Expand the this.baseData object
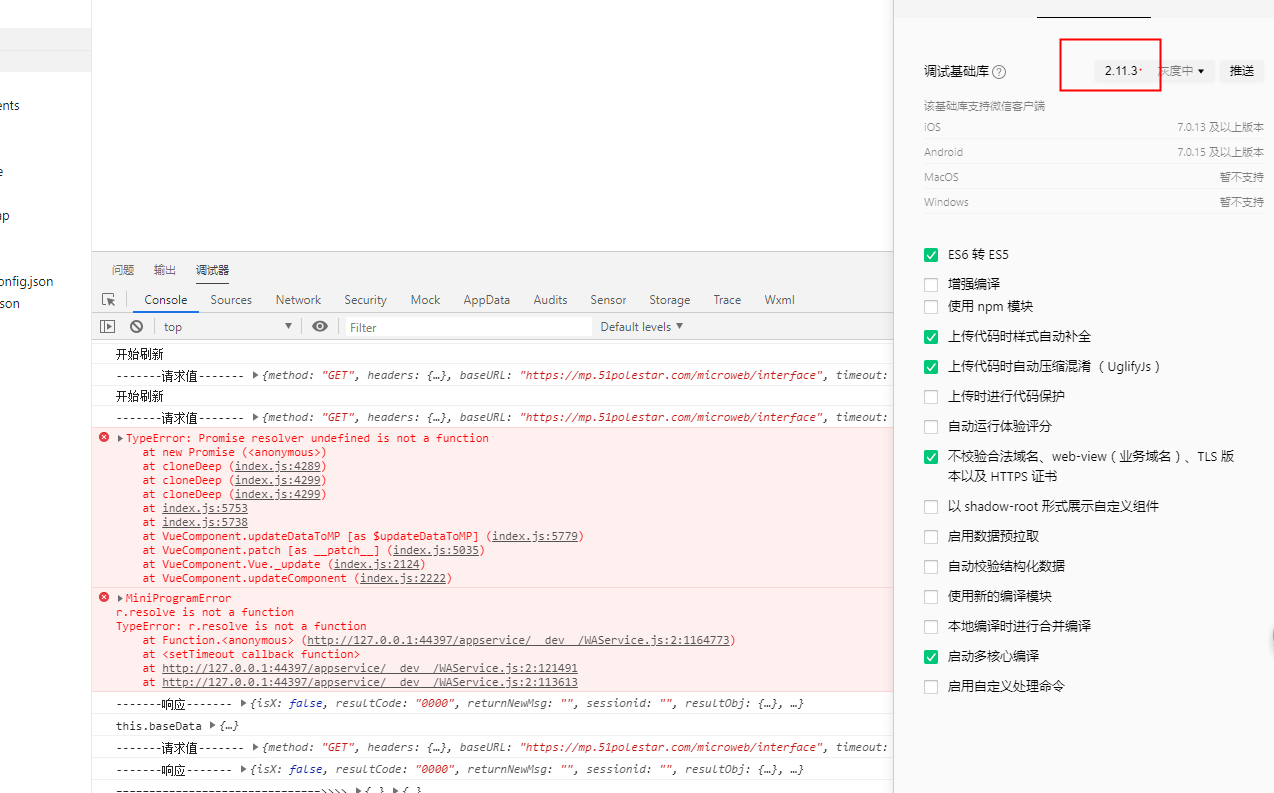 [212, 726]
